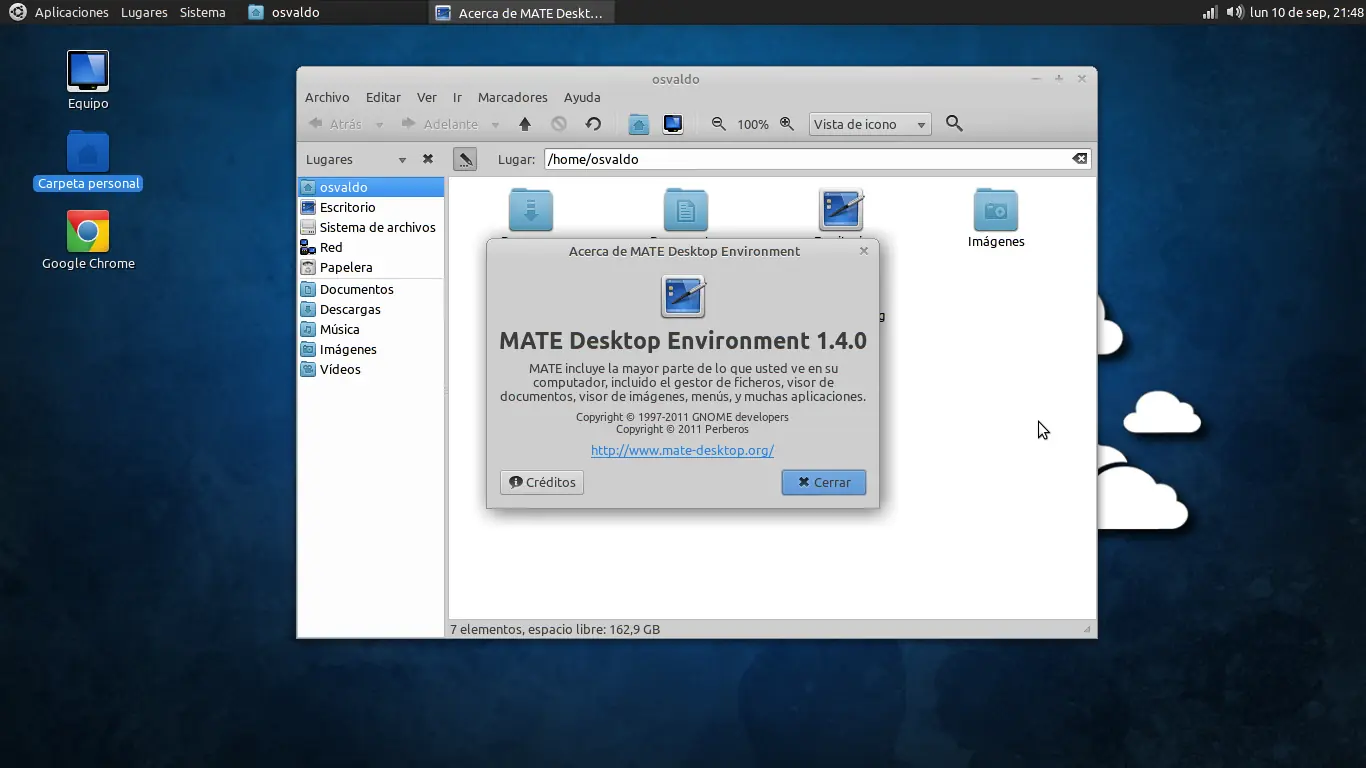The image size is (1366, 768).
Task: Select Sistema de archivos in the sidebar
Action: click(x=371, y=227)
